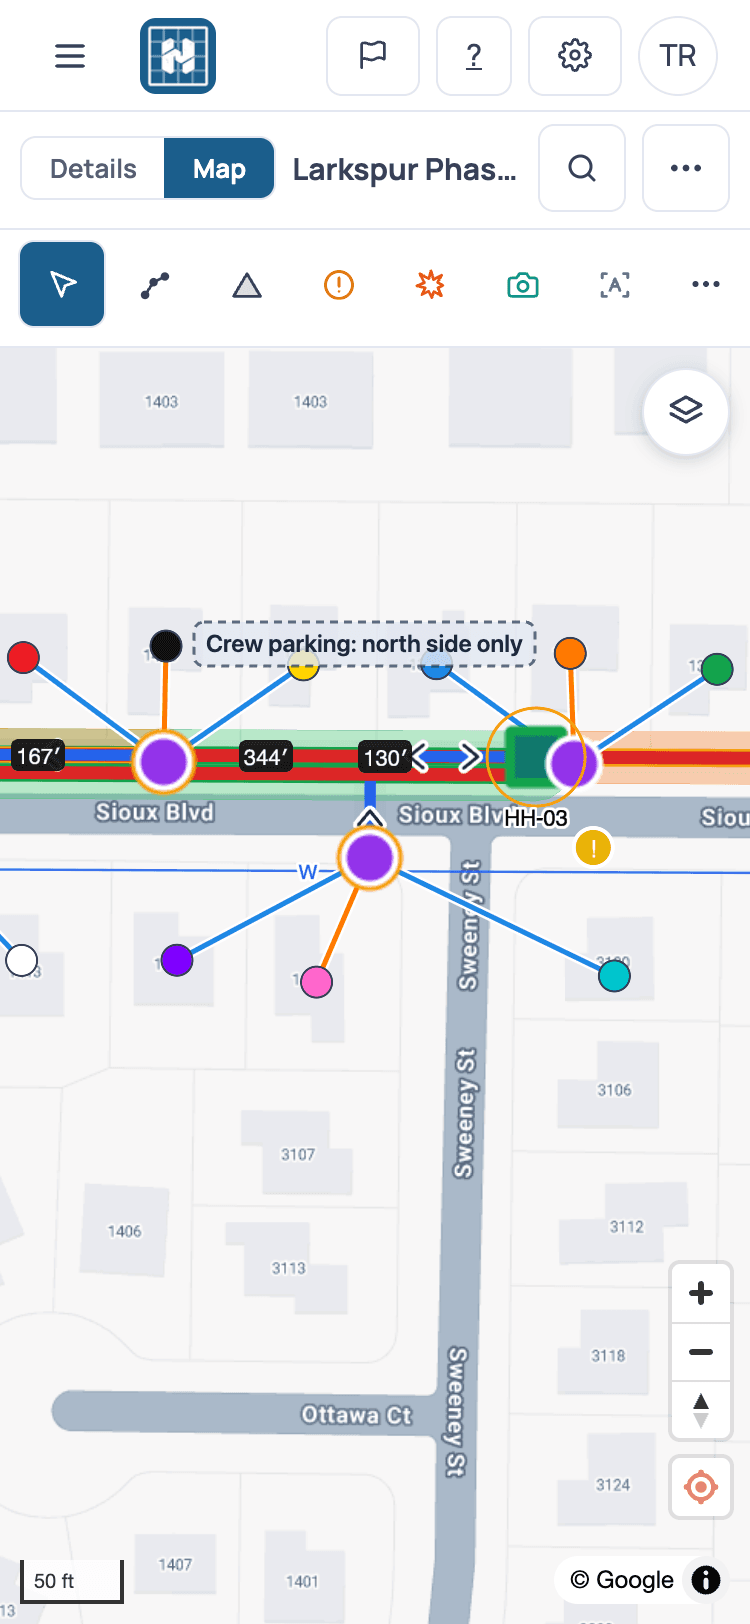750x1624 pixels.
Task: Click the 167′ span length label
Action: [x=38, y=756]
